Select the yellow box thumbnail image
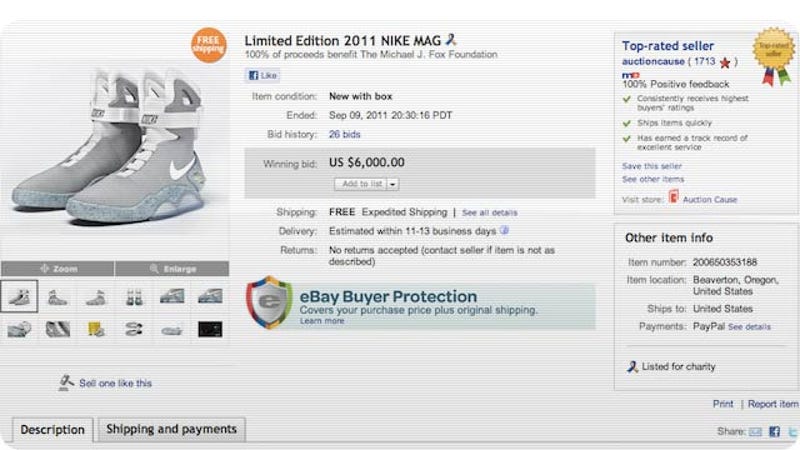 (96, 329)
